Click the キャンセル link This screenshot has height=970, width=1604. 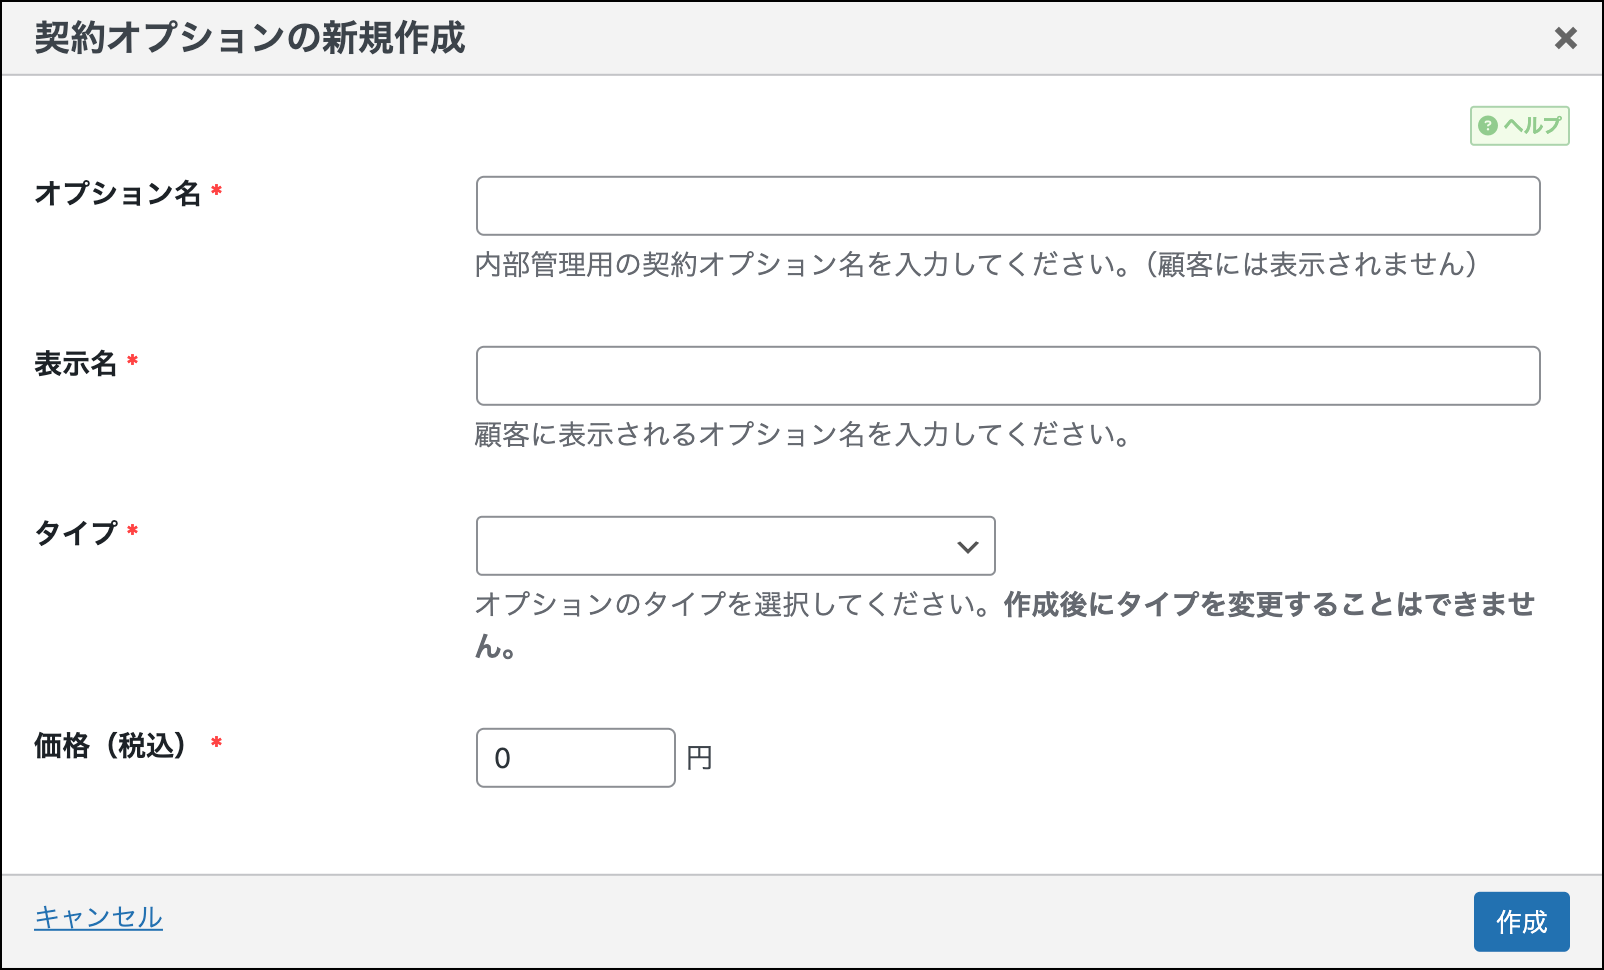pyautogui.click(x=98, y=917)
